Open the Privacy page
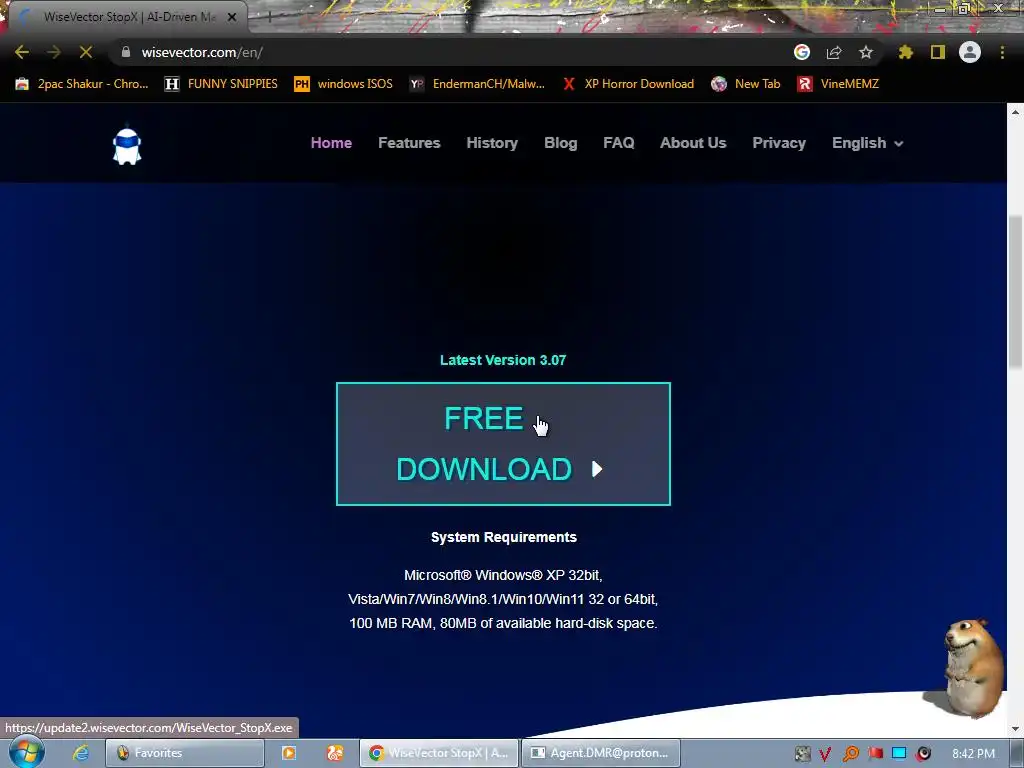This screenshot has height=768, width=1024. 778,143
